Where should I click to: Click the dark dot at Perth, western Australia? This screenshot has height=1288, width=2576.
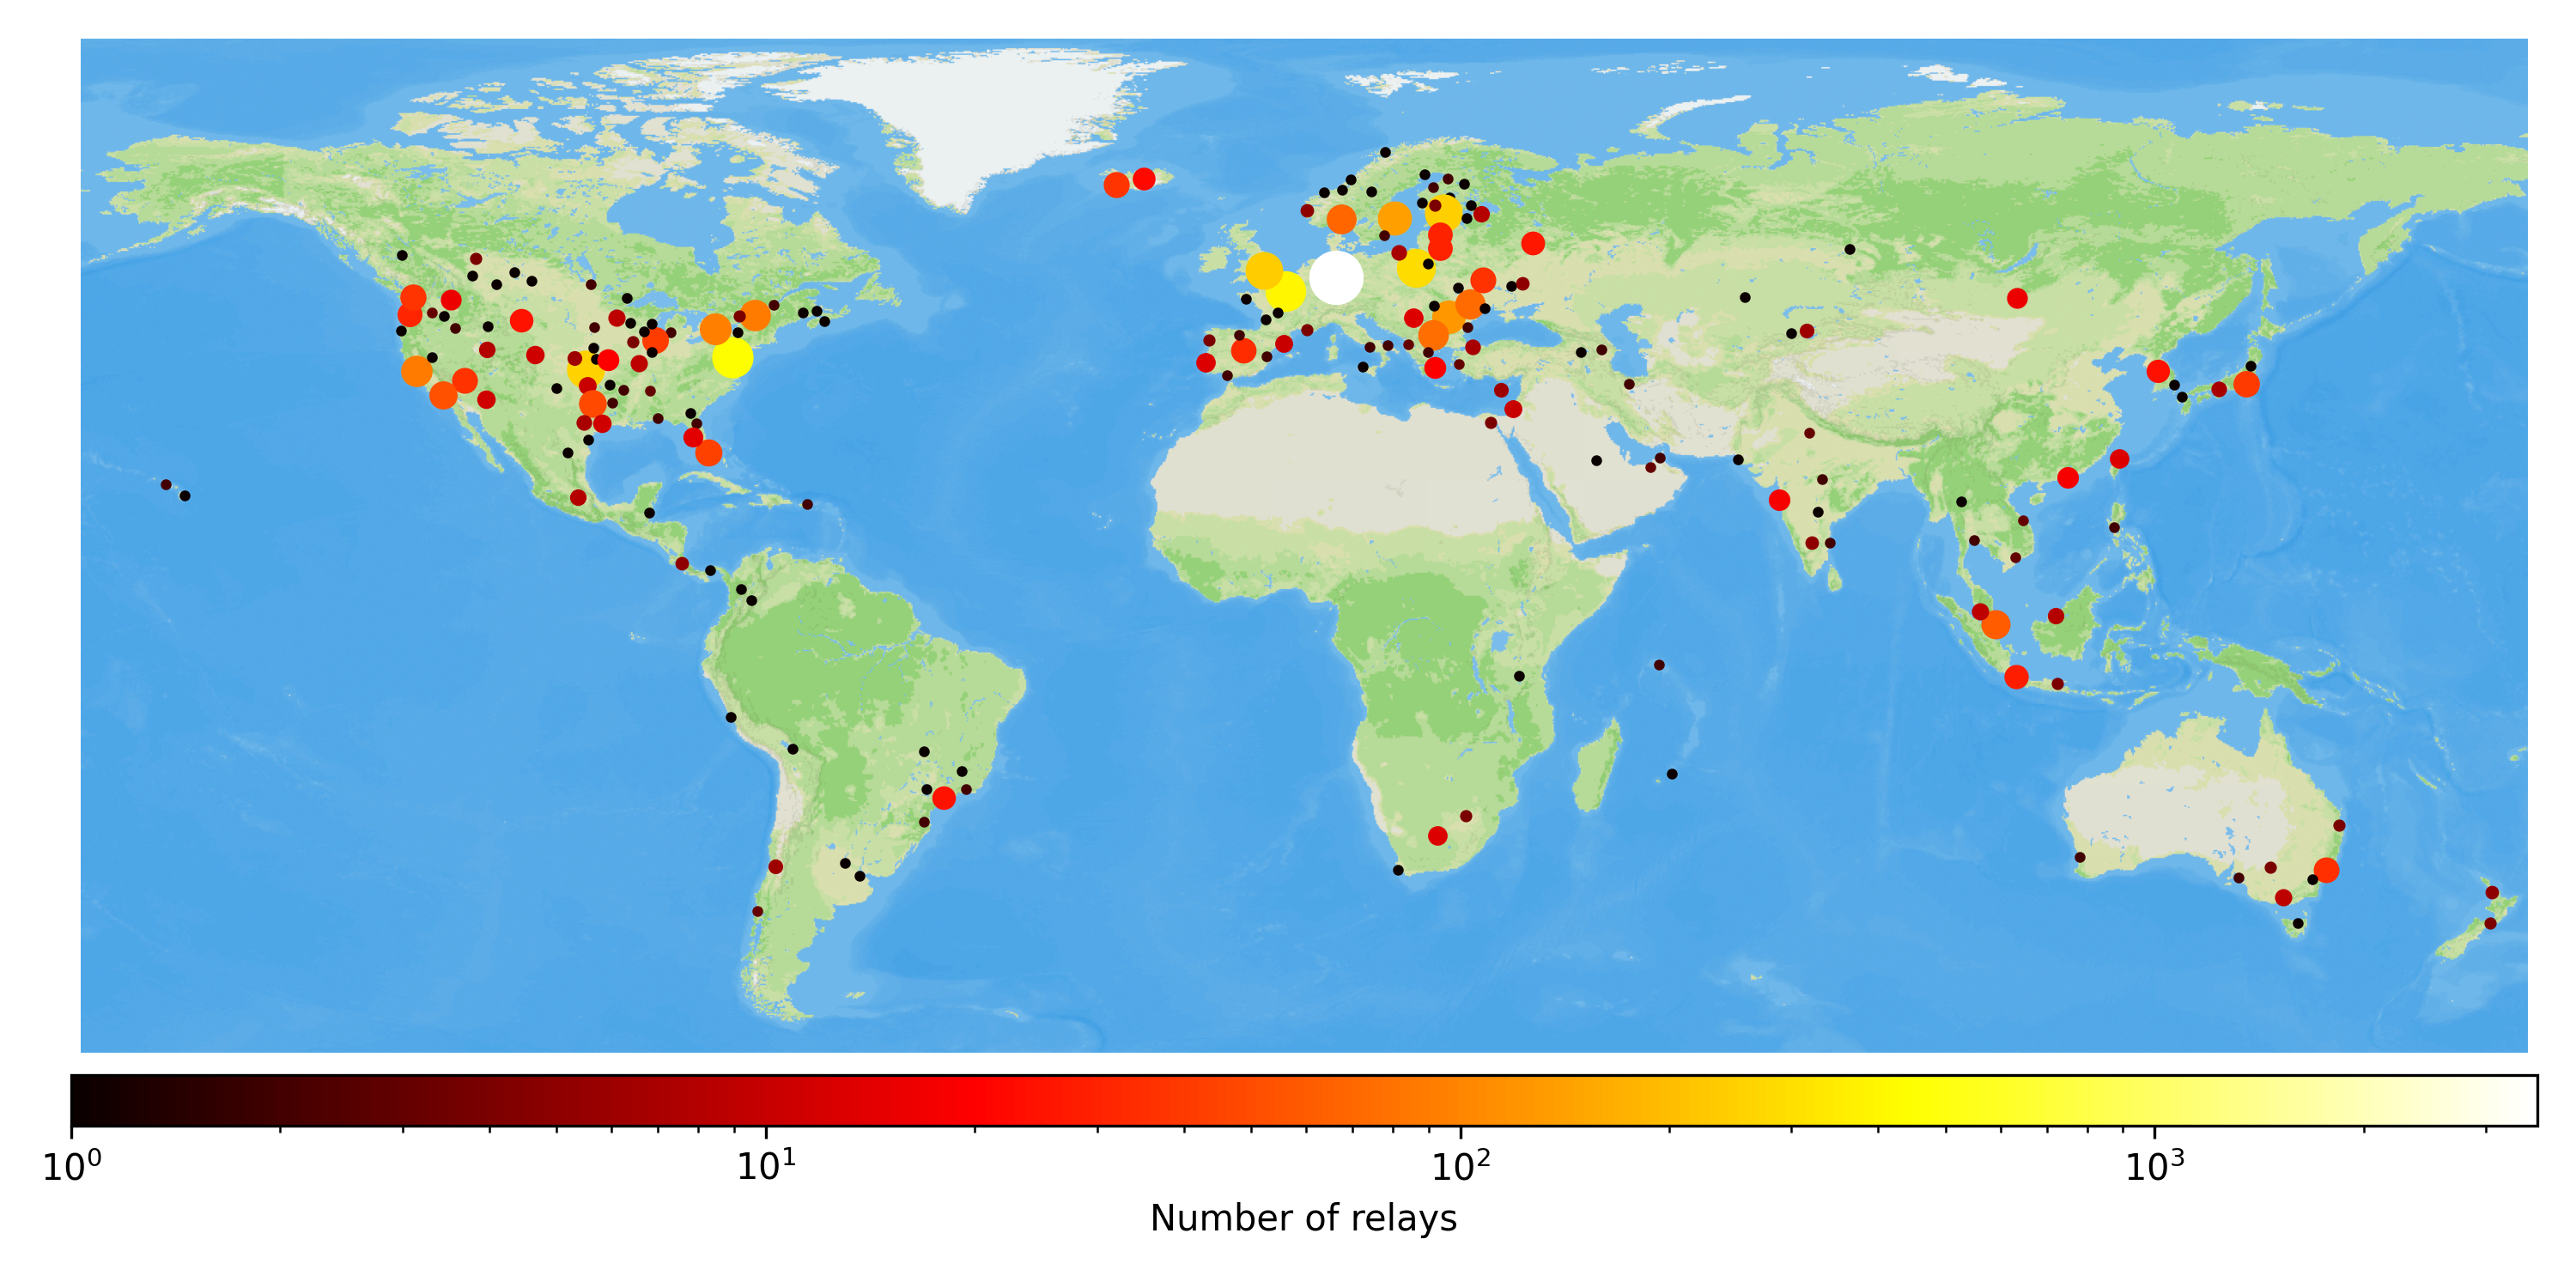[x=2080, y=857]
